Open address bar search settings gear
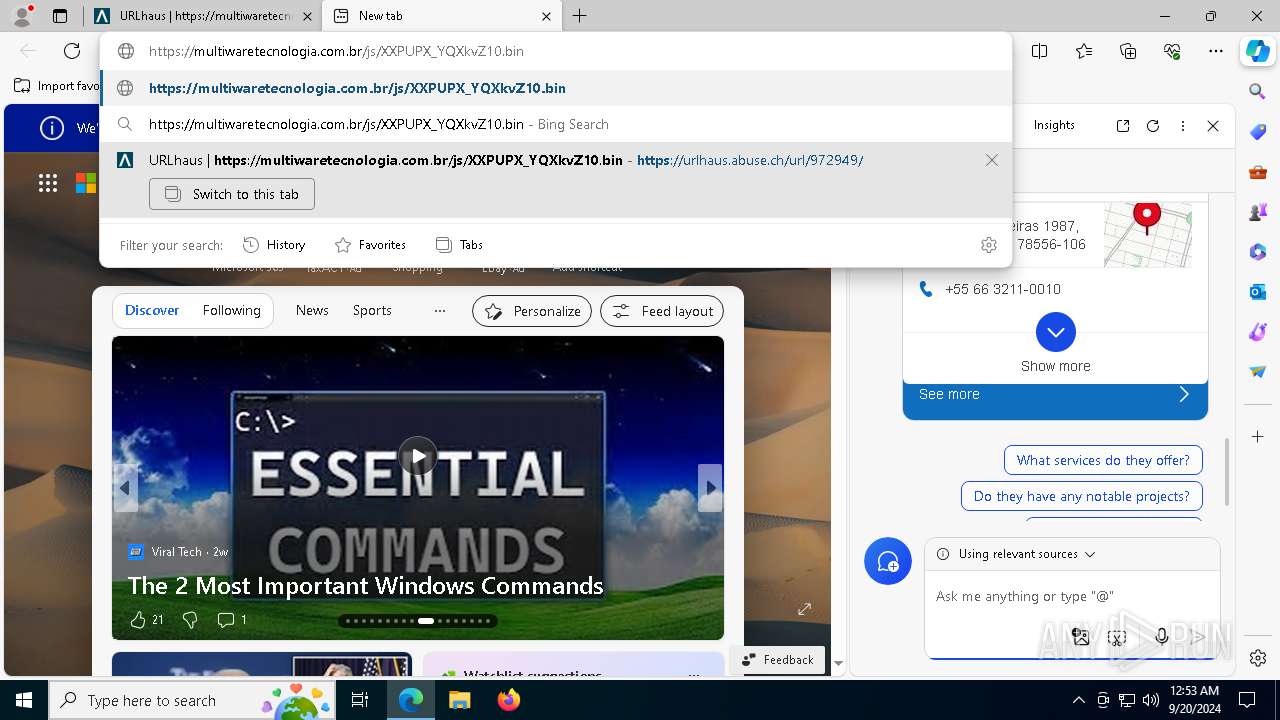 pyautogui.click(x=989, y=245)
